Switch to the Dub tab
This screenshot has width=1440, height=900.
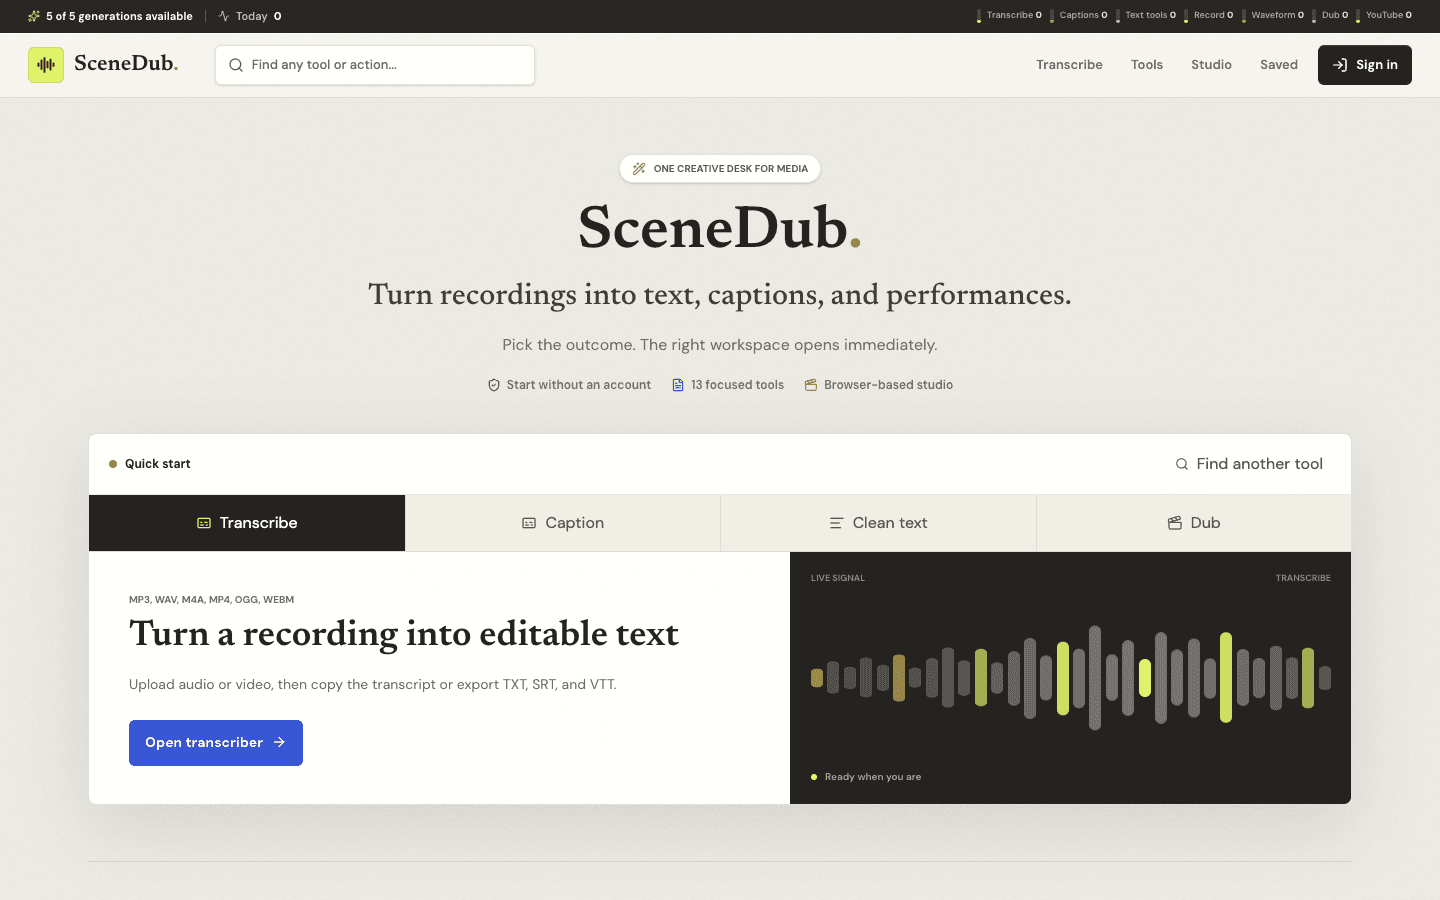(x=1194, y=523)
